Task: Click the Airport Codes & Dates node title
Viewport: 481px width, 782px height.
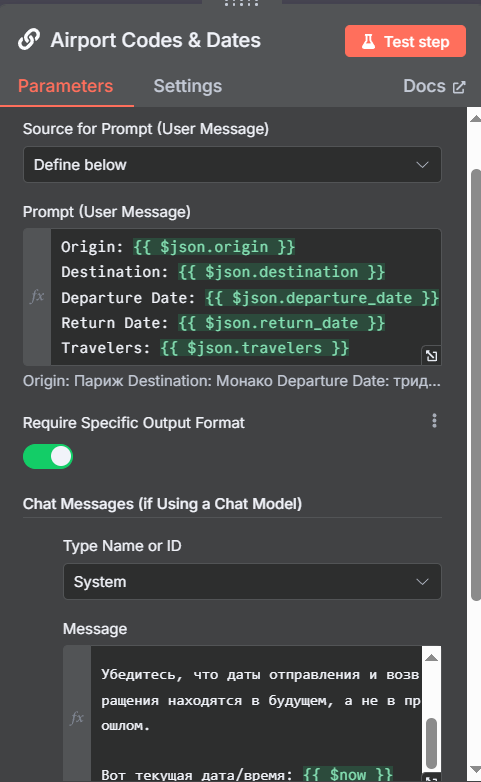Action: point(156,40)
